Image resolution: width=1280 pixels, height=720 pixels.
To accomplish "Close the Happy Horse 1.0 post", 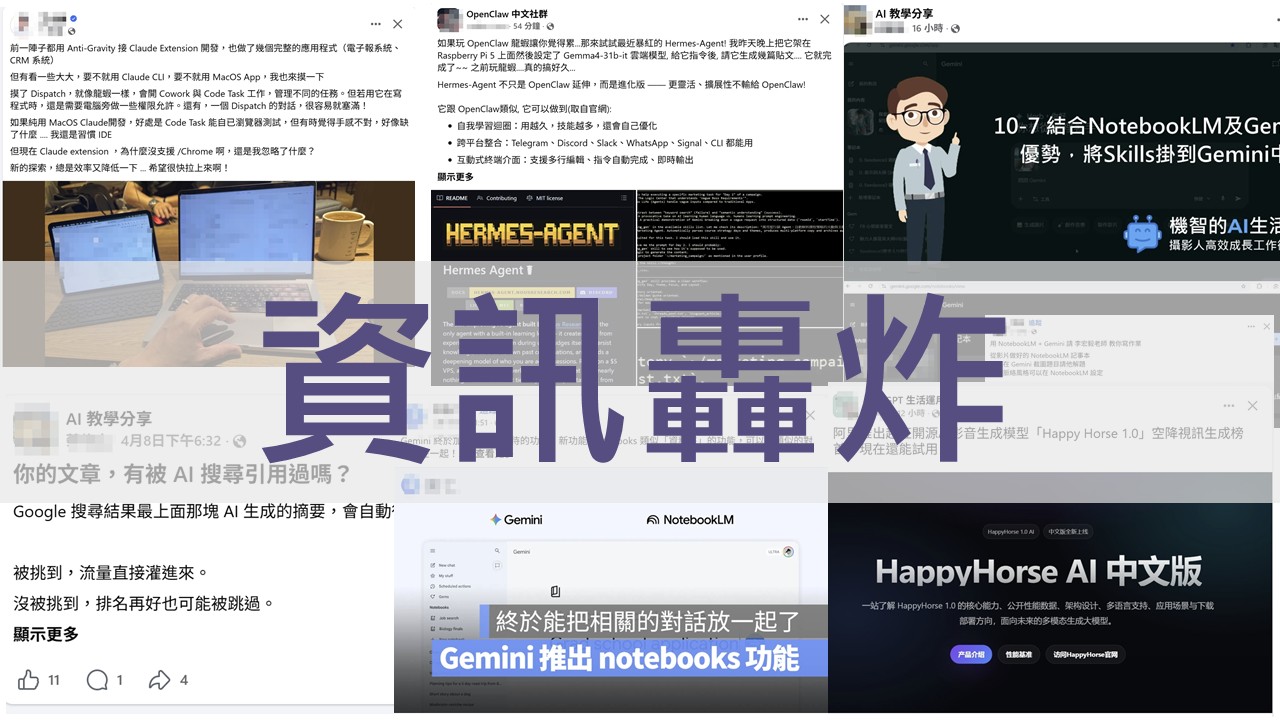I will click(1252, 406).
